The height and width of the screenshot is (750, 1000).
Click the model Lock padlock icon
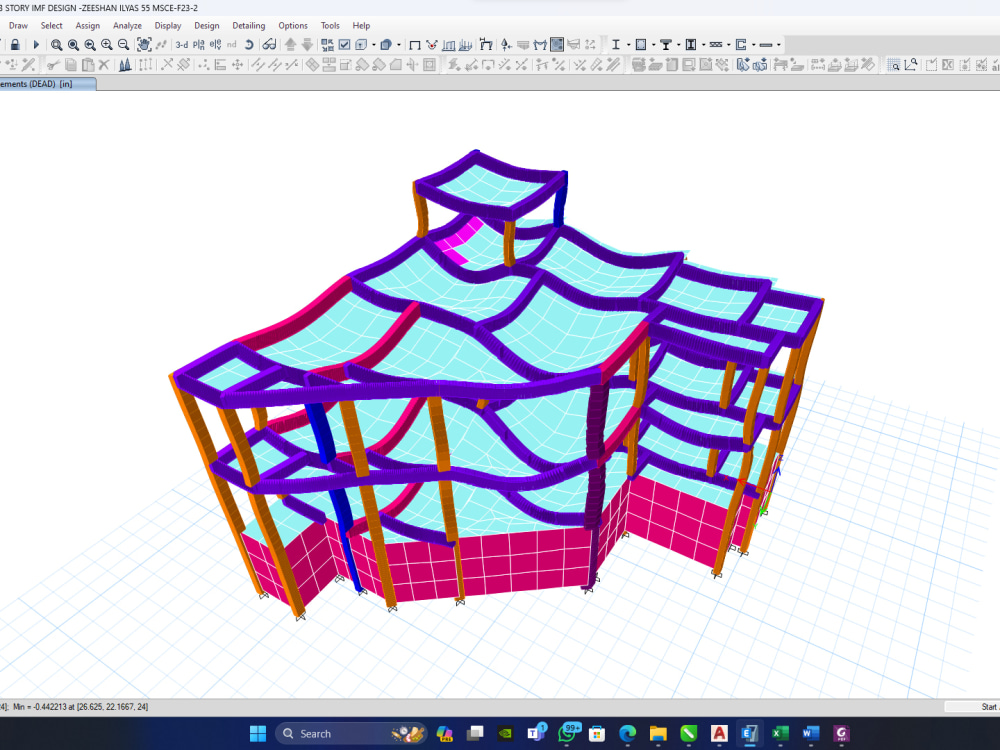[14, 44]
